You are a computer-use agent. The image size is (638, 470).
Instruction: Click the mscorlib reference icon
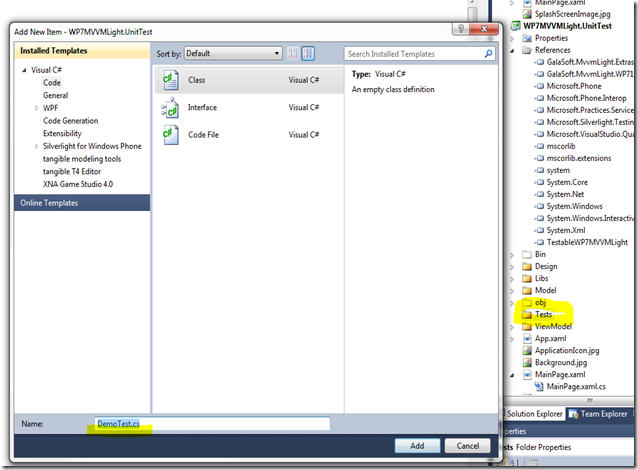click(539, 146)
